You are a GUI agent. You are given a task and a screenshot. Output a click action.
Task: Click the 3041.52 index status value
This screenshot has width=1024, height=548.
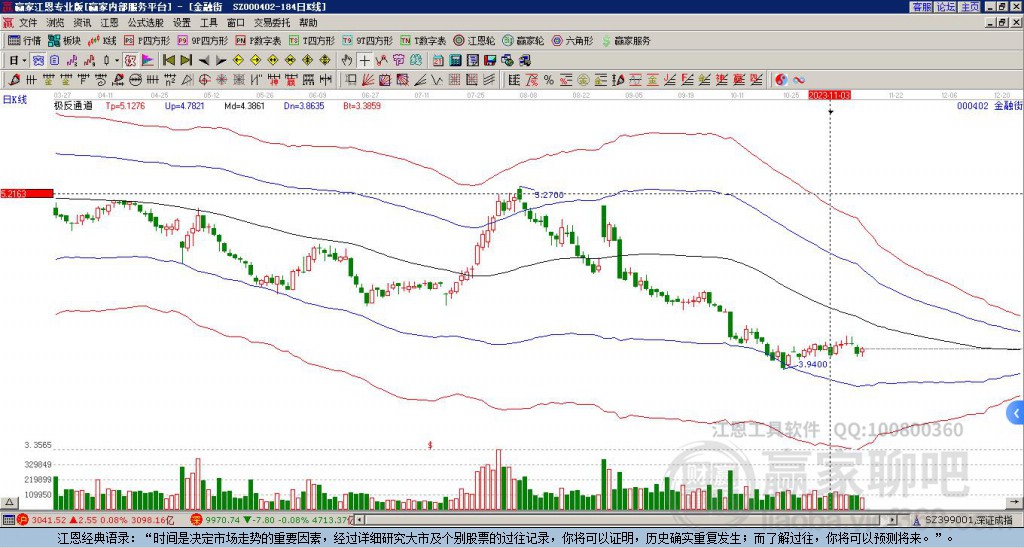tap(49, 520)
